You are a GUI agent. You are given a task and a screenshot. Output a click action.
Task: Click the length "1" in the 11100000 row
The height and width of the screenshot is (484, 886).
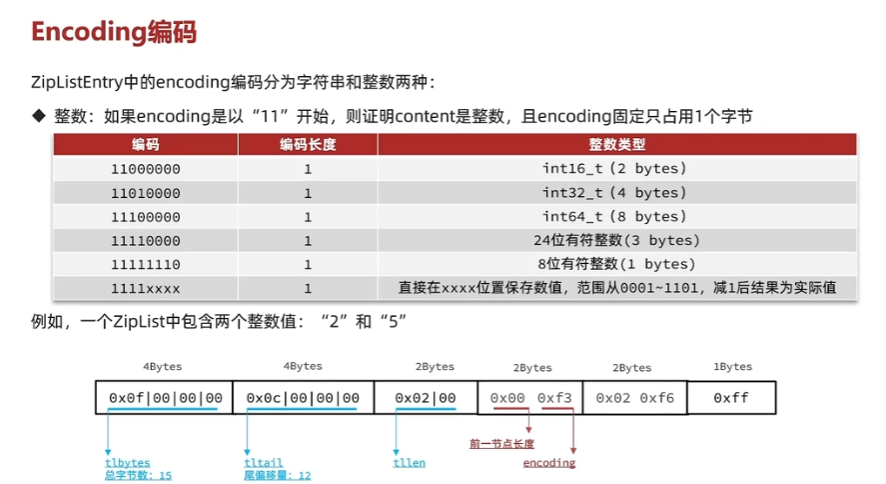pyautogui.click(x=308, y=217)
